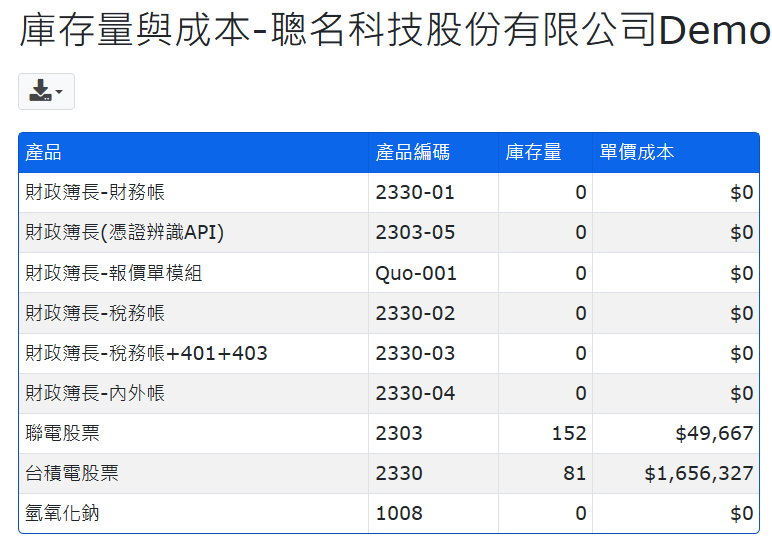This screenshot has height=536, width=772.
Task: Click the 台積電股票 product name
Action: click(71, 473)
